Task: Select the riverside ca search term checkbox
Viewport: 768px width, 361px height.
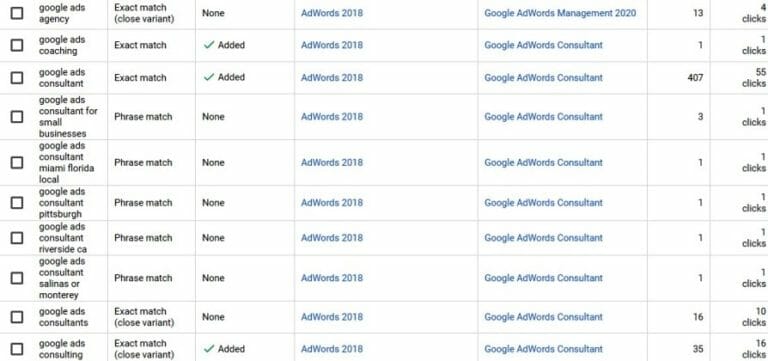Action: click(17, 238)
